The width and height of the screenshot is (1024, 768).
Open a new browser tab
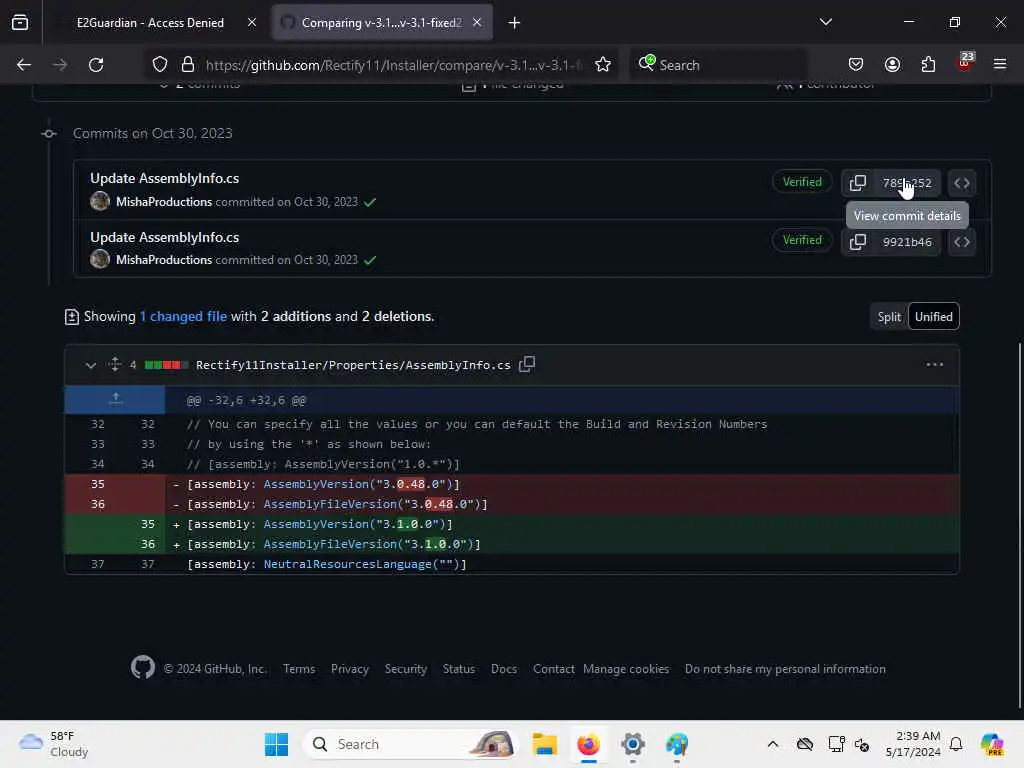(x=515, y=23)
